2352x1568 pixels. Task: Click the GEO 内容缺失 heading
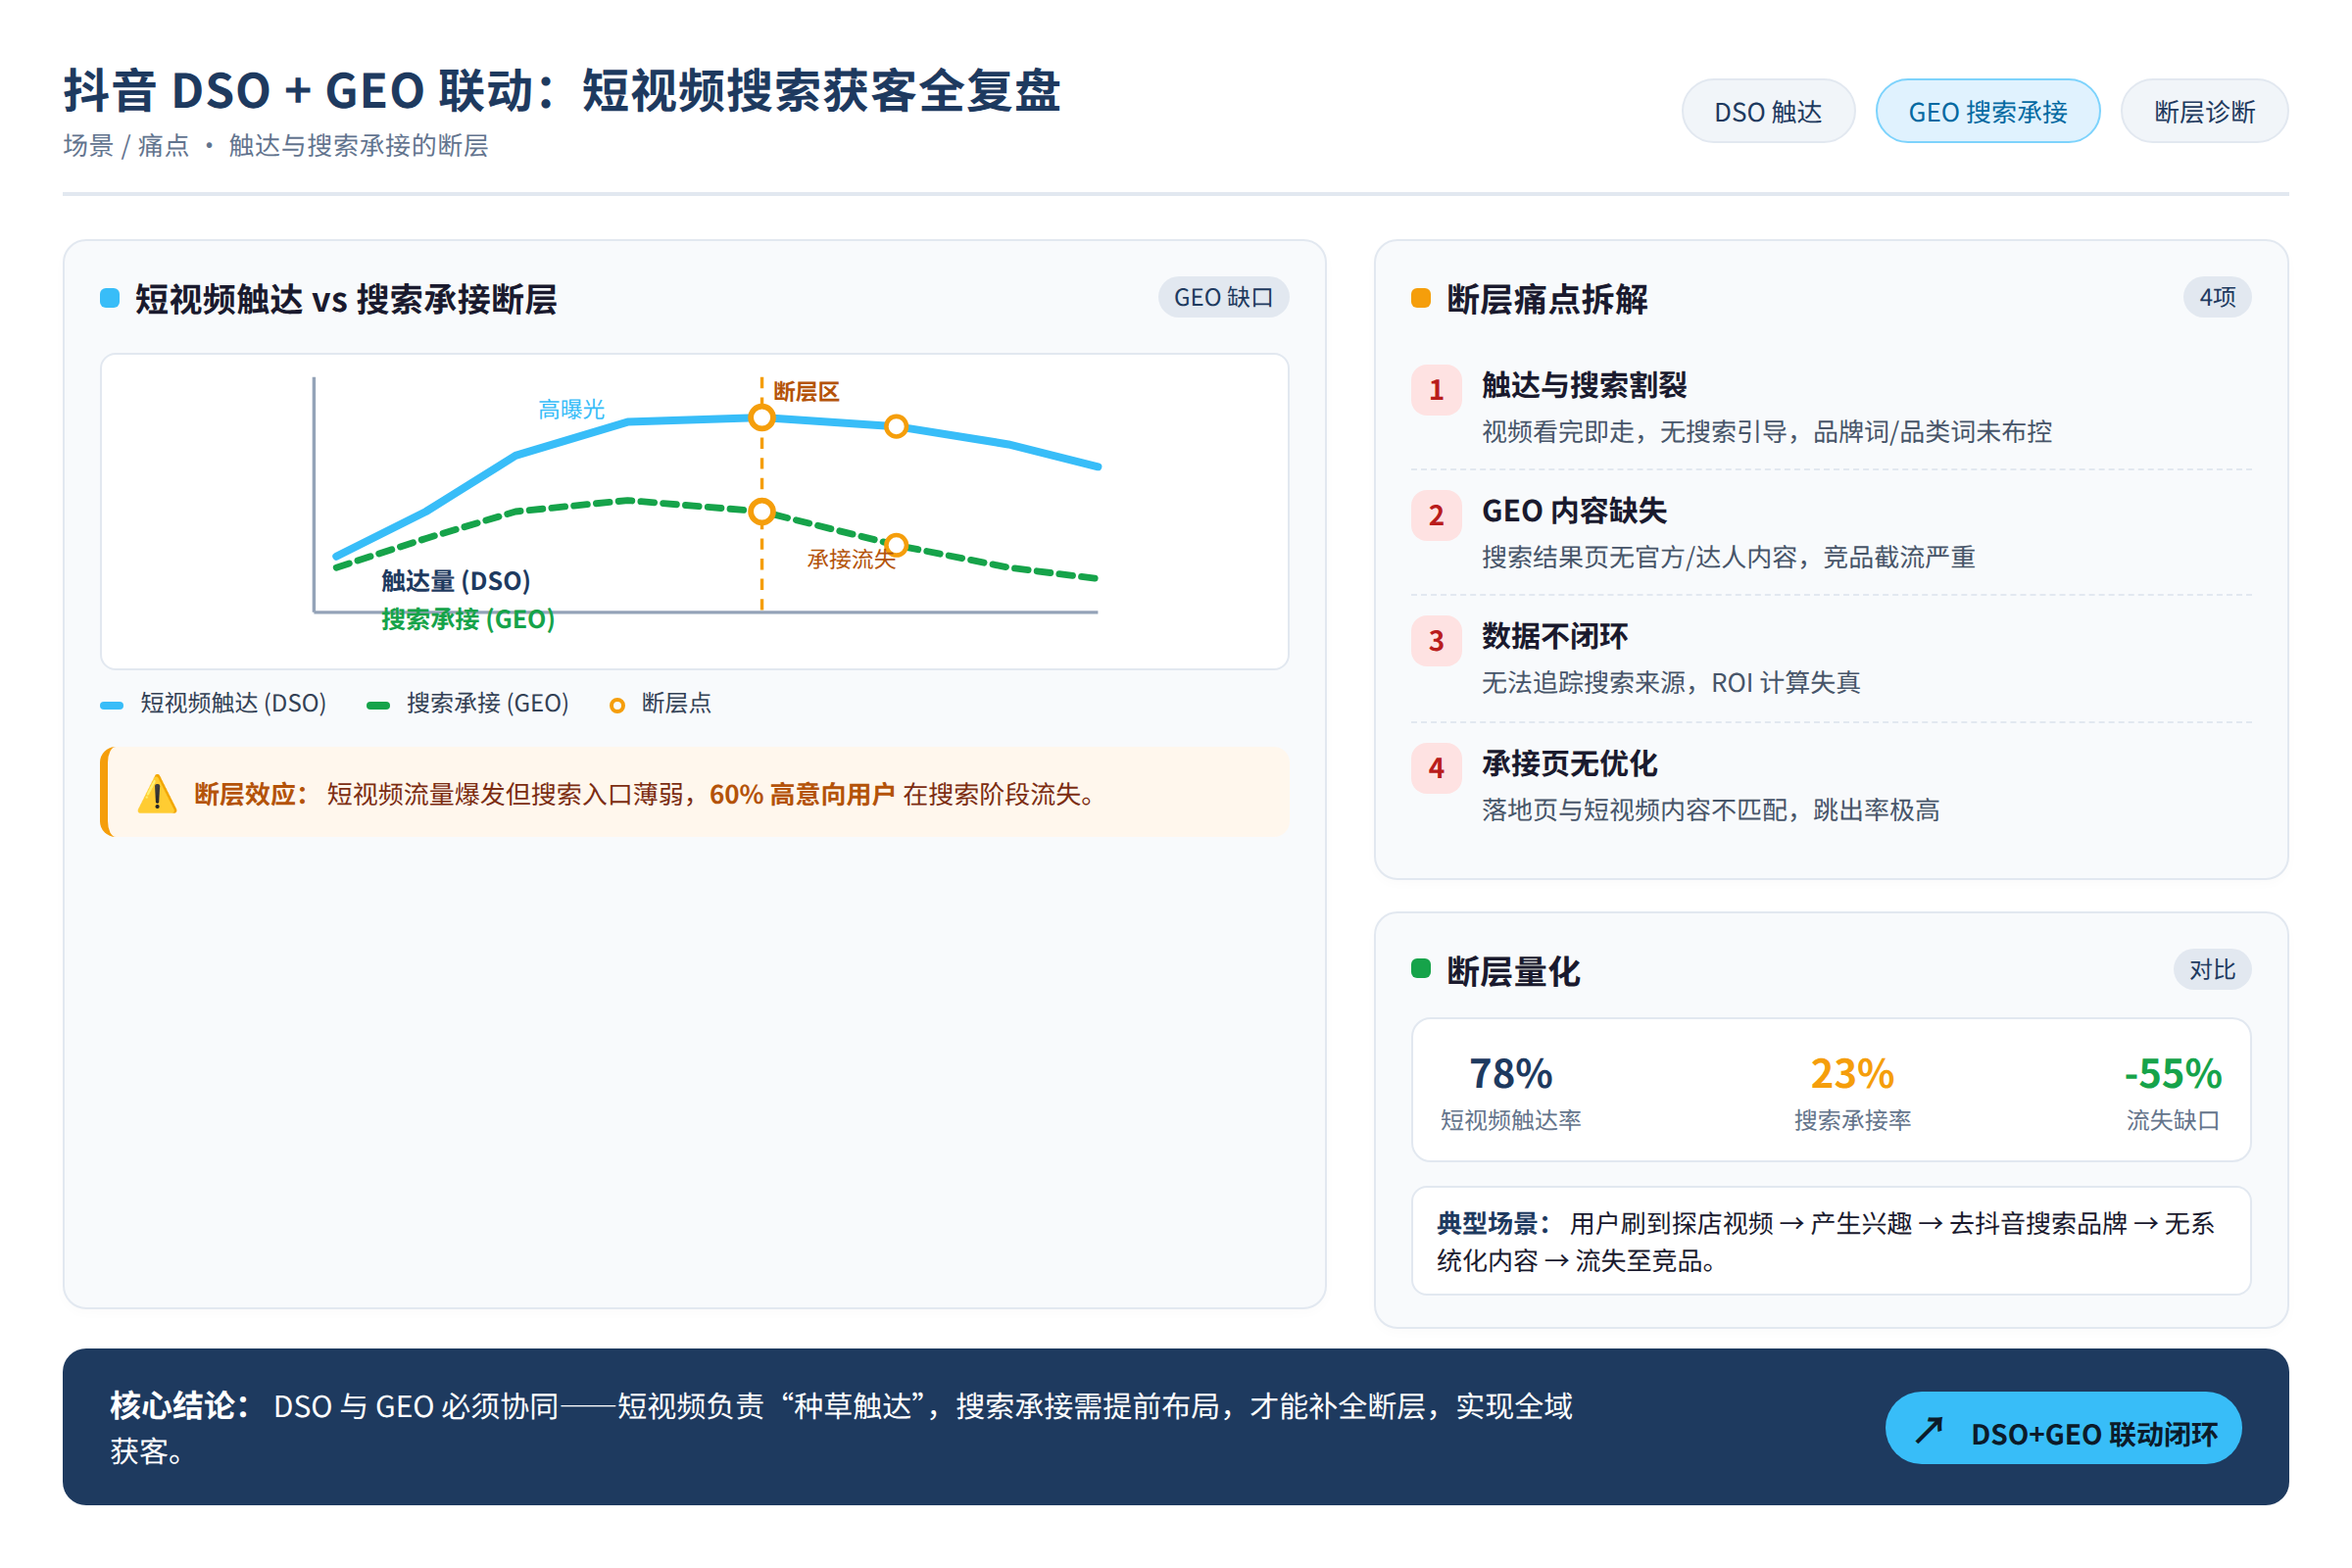pos(1574,511)
